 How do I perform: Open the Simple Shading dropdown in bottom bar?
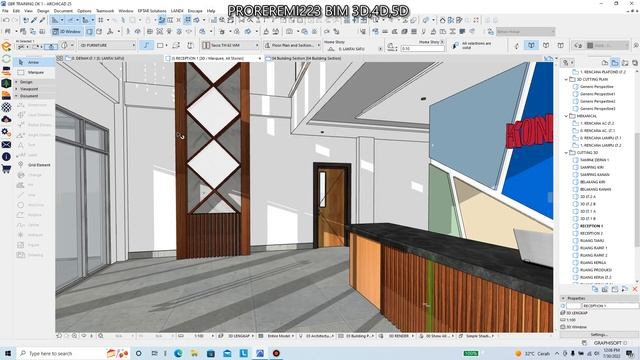click(x=479, y=336)
